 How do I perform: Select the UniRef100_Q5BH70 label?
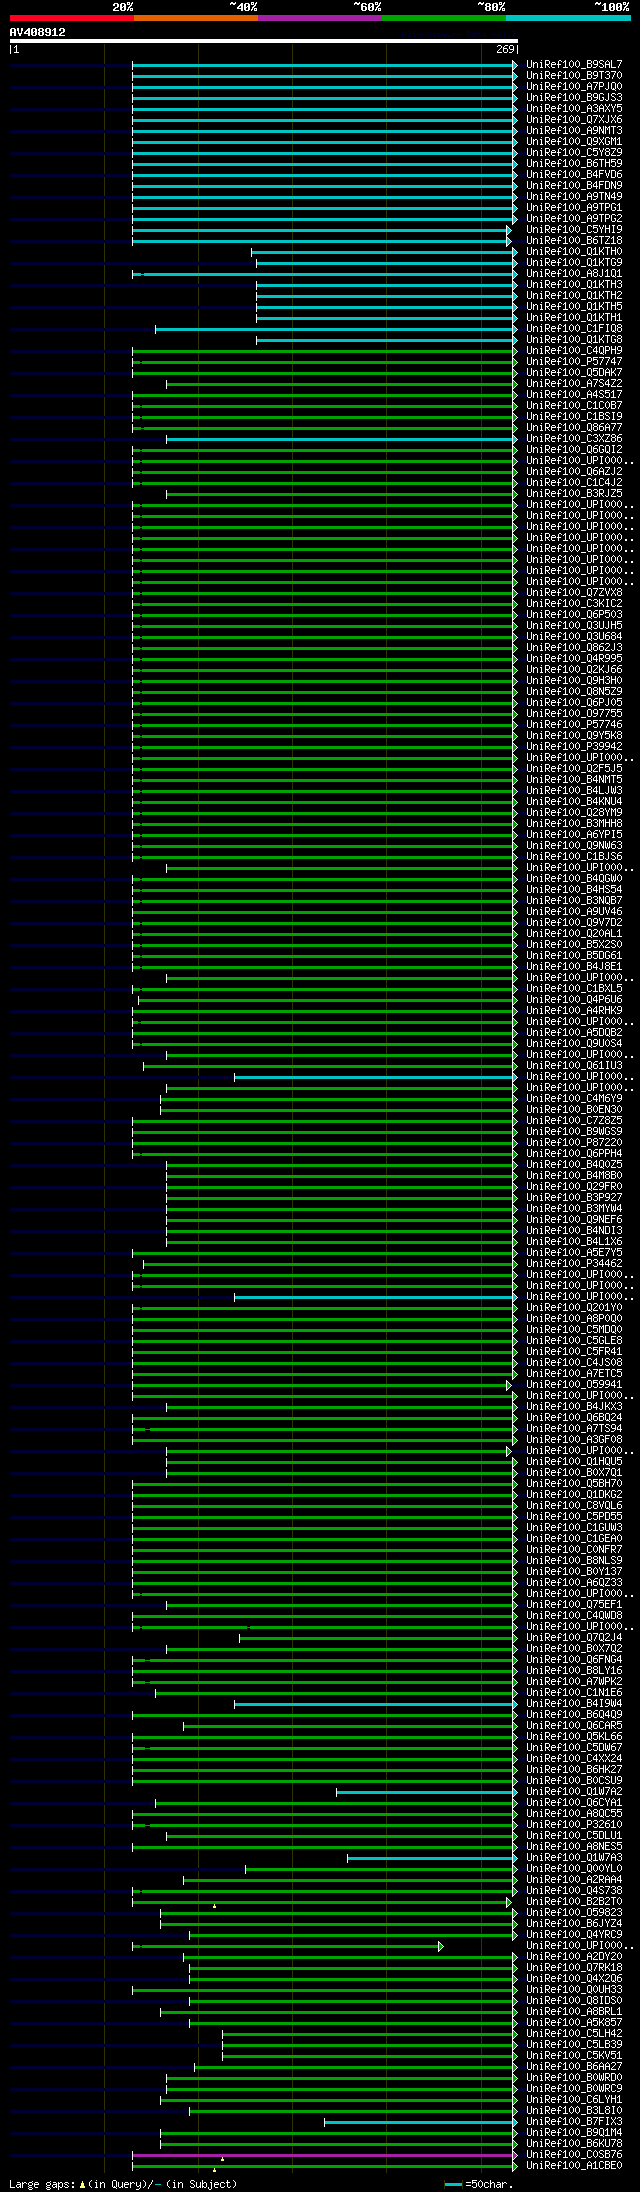tap(574, 1484)
